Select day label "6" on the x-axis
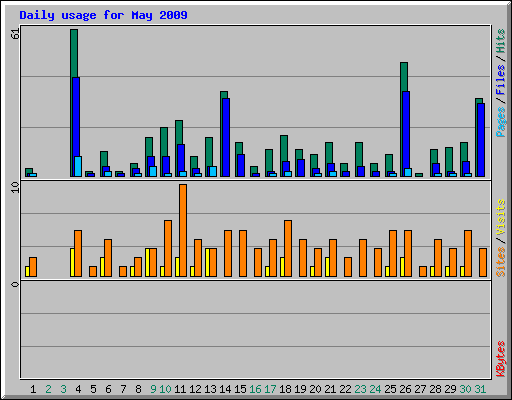The height and width of the screenshot is (400, 512). pyautogui.click(x=108, y=389)
